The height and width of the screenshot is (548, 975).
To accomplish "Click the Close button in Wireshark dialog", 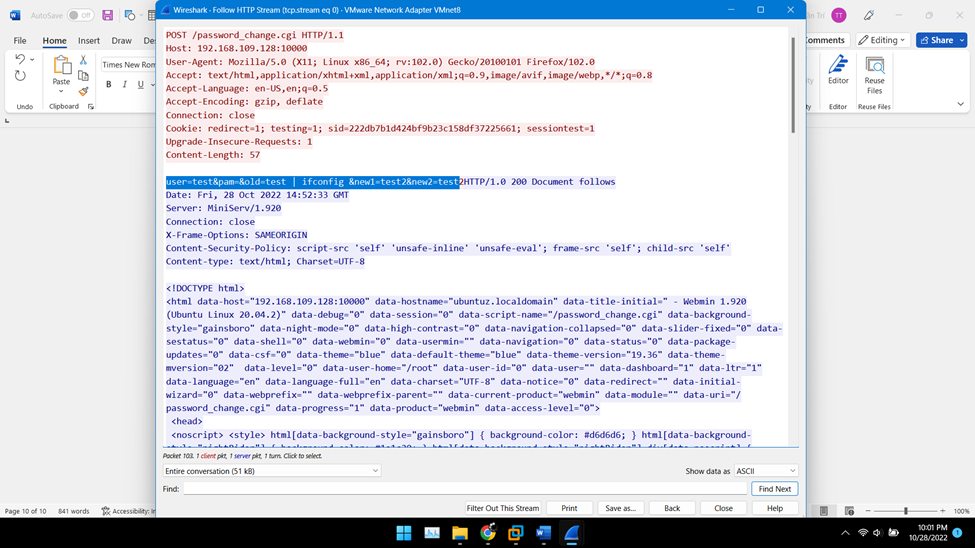I will coord(723,508).
